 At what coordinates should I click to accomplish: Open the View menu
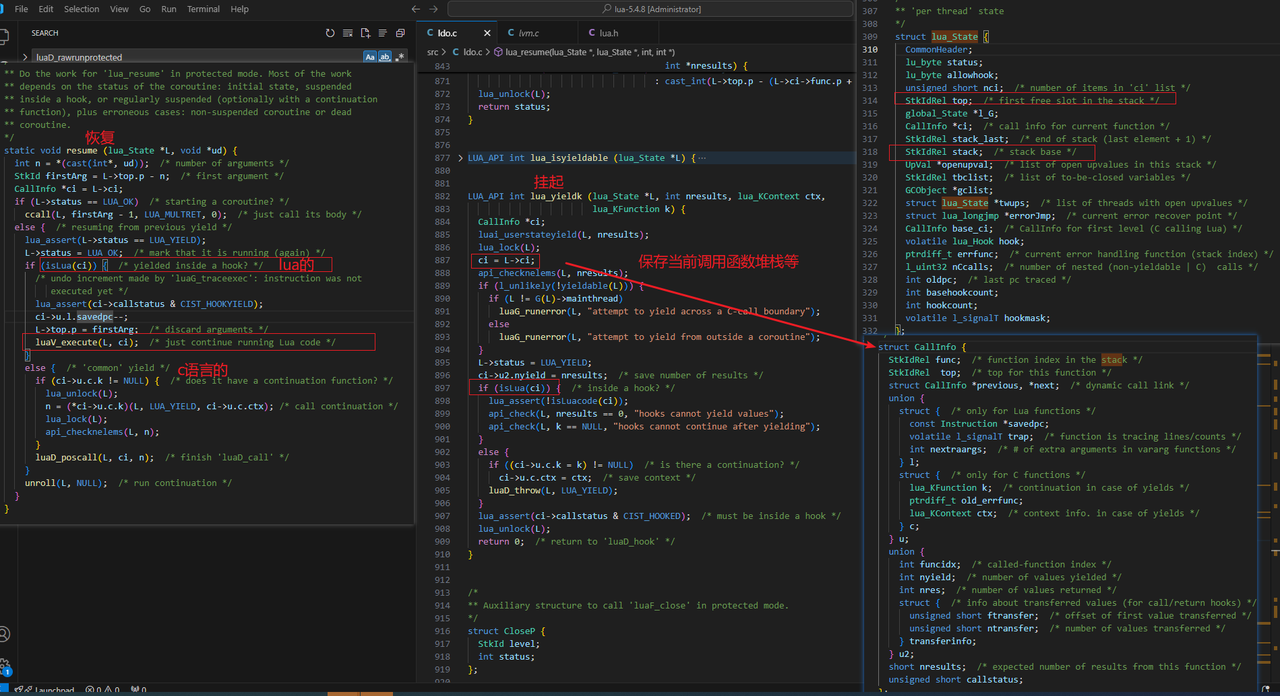119,9
